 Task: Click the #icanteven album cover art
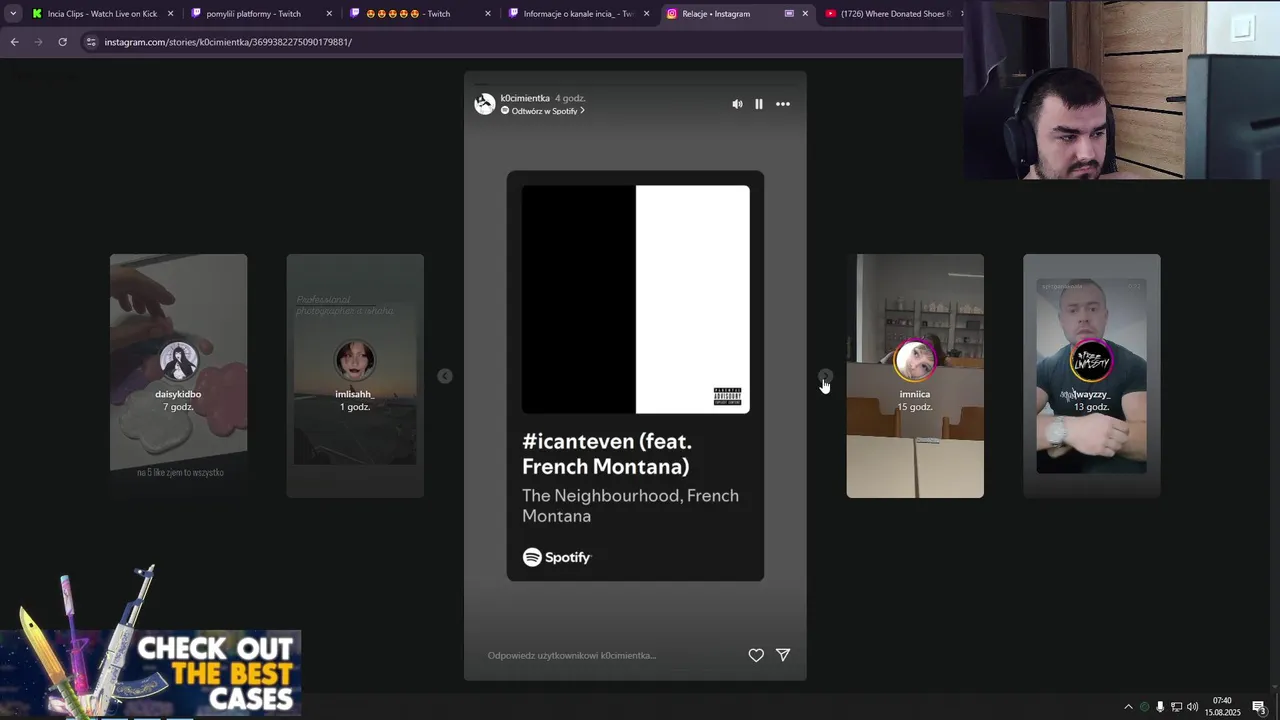[x=635, y=299]
